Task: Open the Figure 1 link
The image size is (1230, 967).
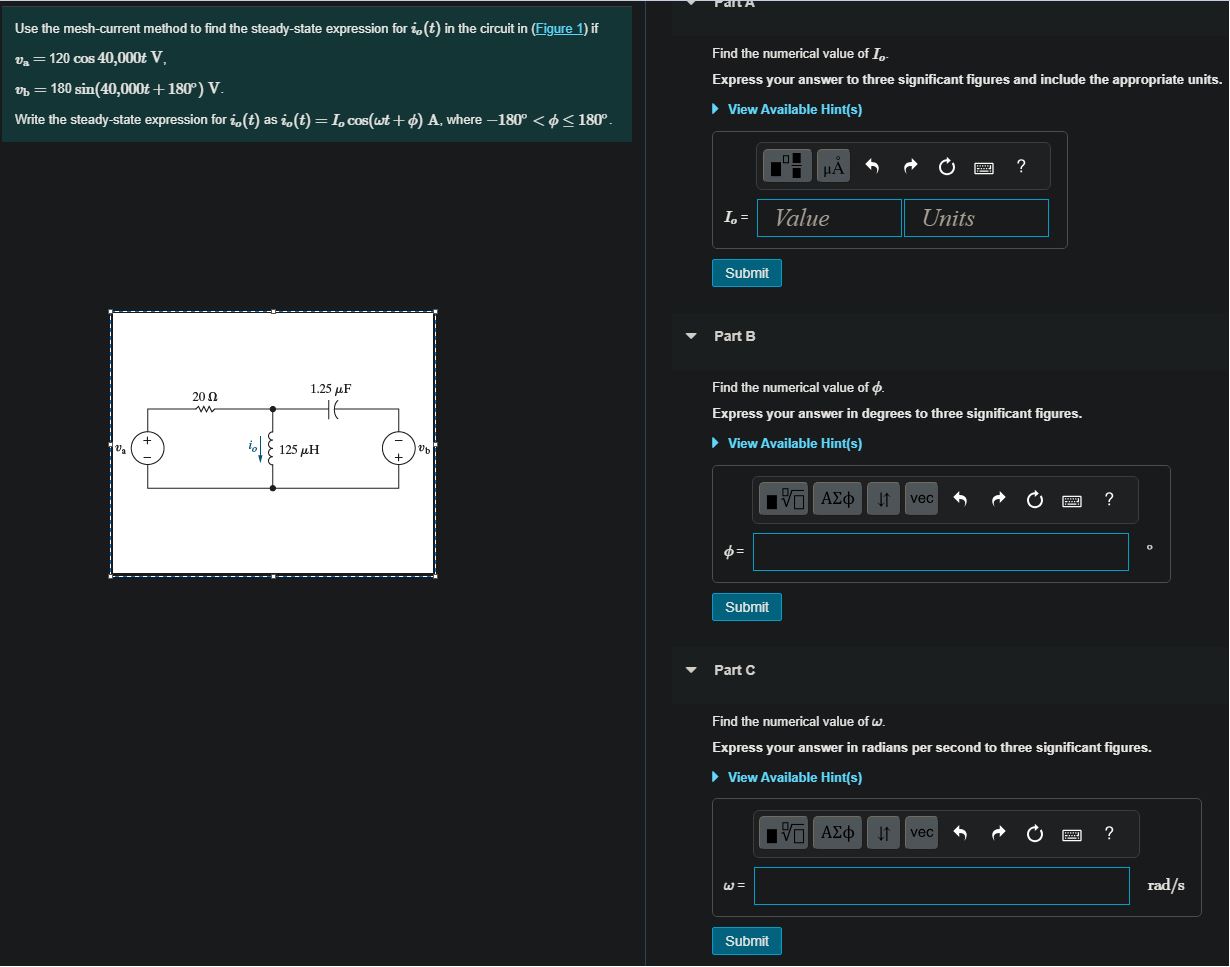Action: pos(559,28)
